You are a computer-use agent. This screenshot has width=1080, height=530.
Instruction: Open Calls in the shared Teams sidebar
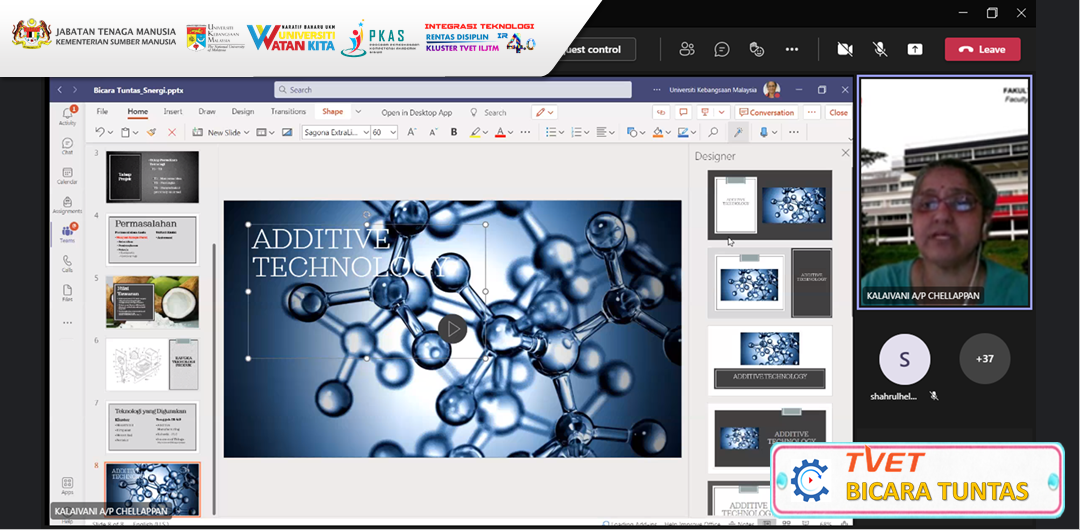[x=67, y=263]
